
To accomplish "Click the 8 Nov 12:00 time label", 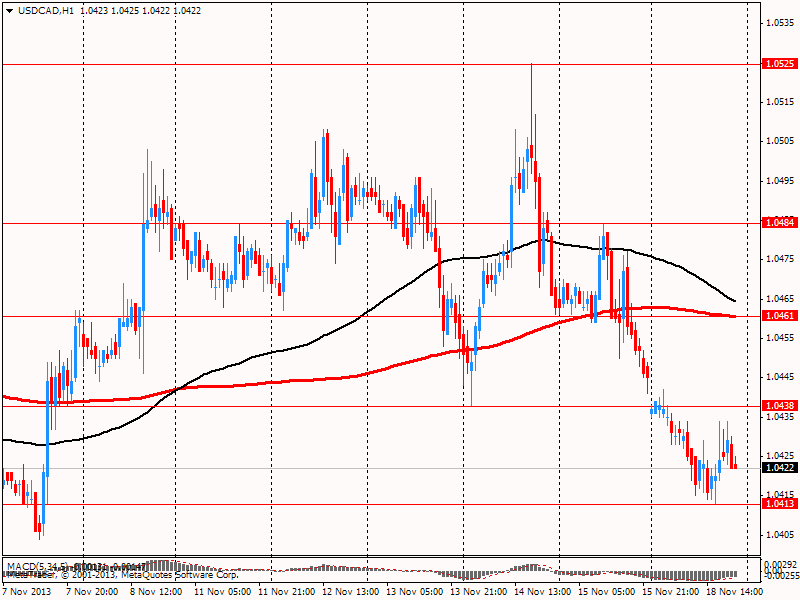I will point(156,591).
